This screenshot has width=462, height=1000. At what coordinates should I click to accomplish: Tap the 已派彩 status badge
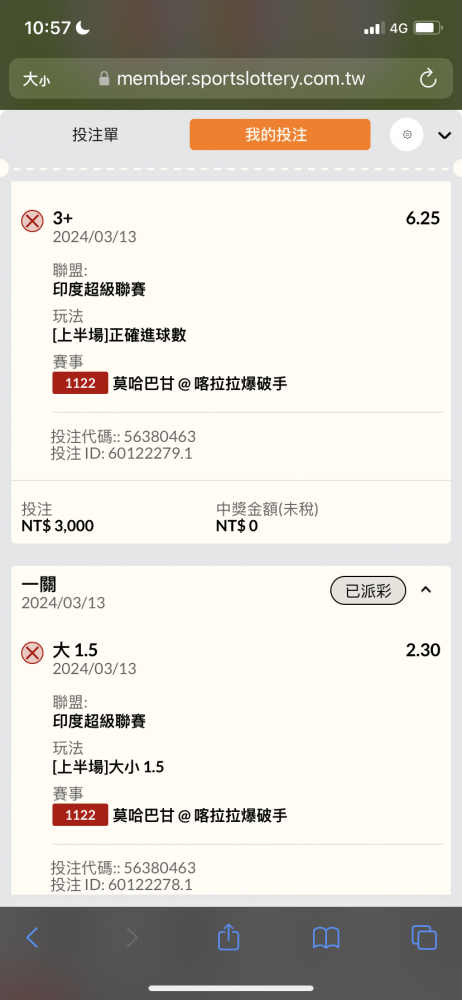[368, 591]
